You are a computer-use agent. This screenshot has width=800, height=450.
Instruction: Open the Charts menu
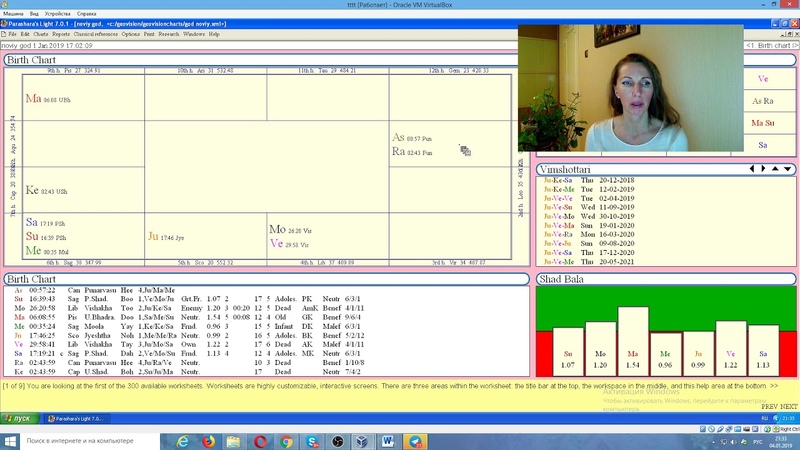tap(41, 34)
